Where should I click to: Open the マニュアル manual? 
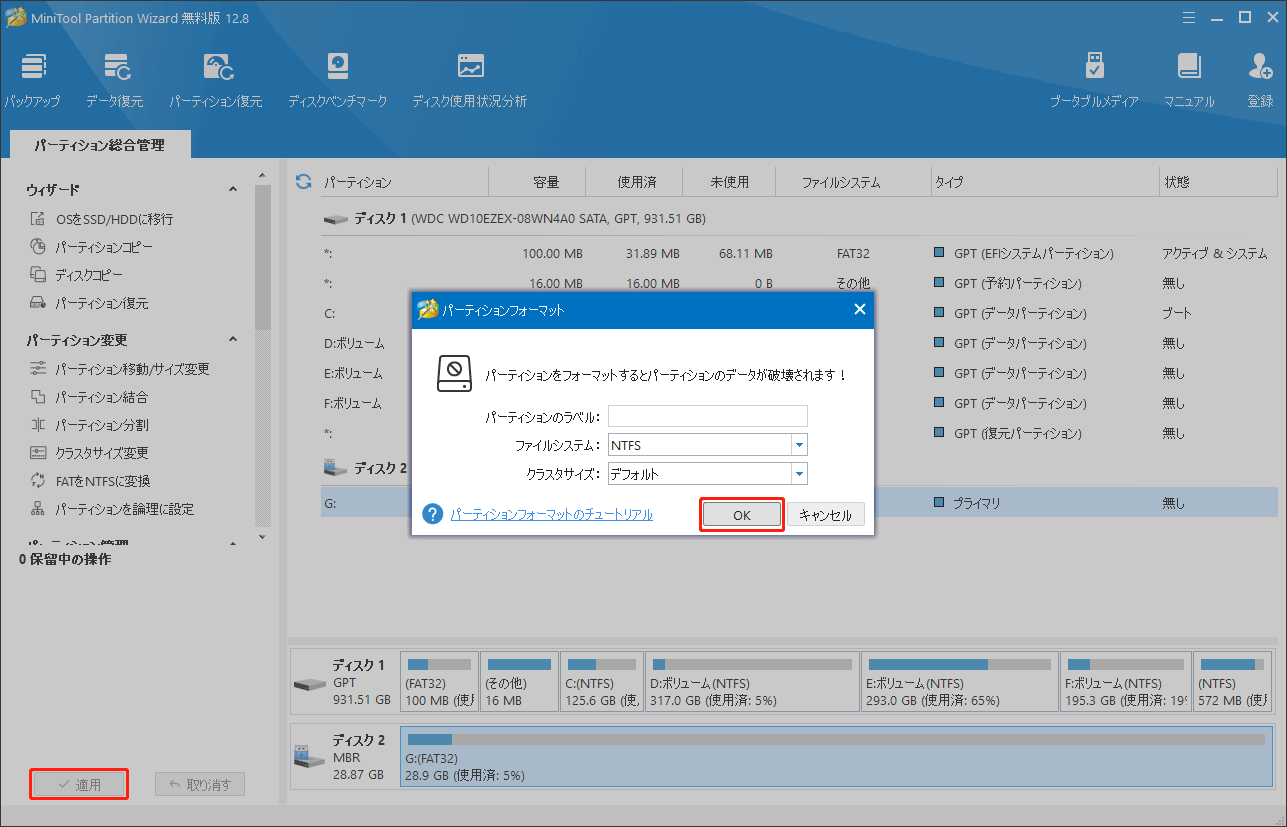point(1189,81)
